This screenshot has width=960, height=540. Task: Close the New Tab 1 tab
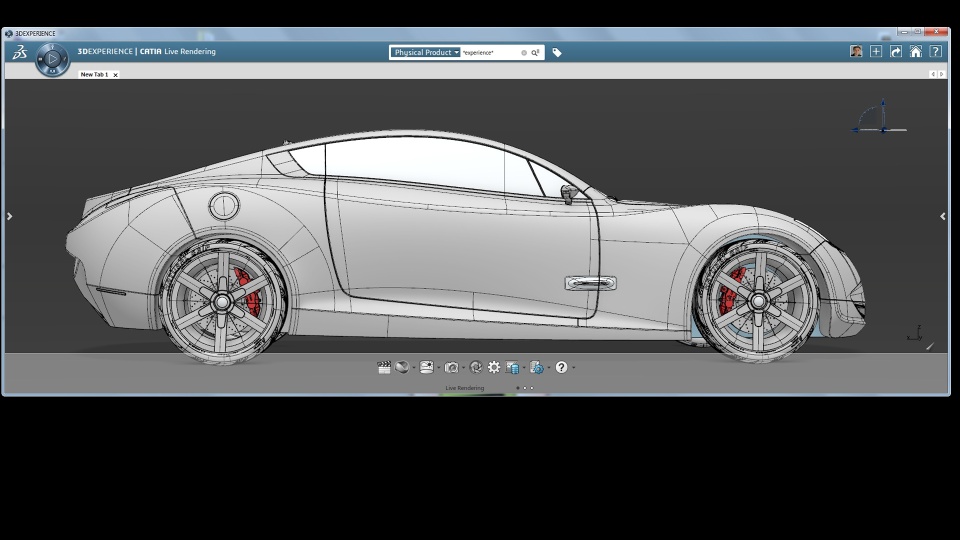[x=115, y=75]
